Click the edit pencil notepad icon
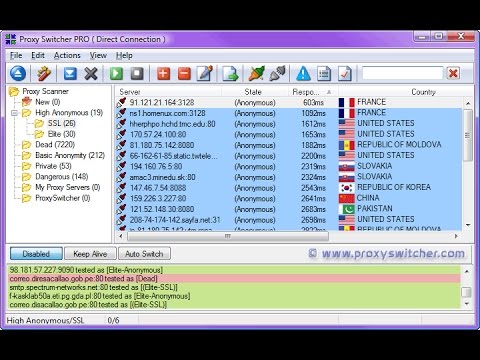The width and height of the screenshot is (480, 360). 205,73
